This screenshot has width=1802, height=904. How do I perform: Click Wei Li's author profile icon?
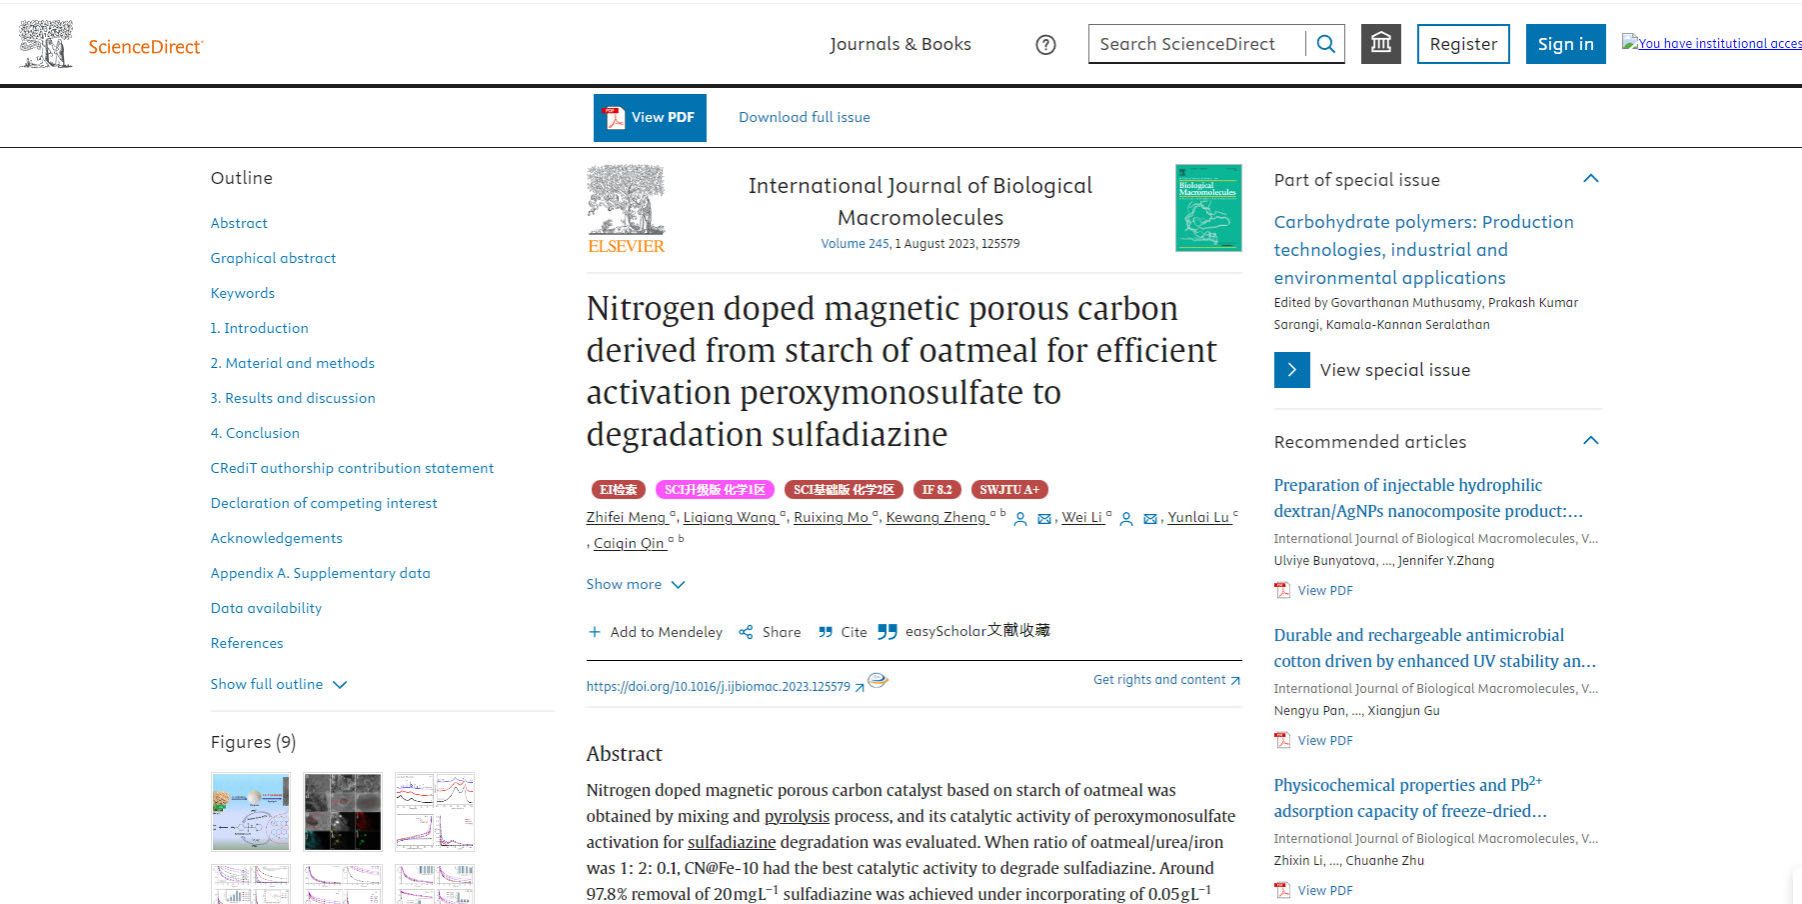coord(1126,519)
